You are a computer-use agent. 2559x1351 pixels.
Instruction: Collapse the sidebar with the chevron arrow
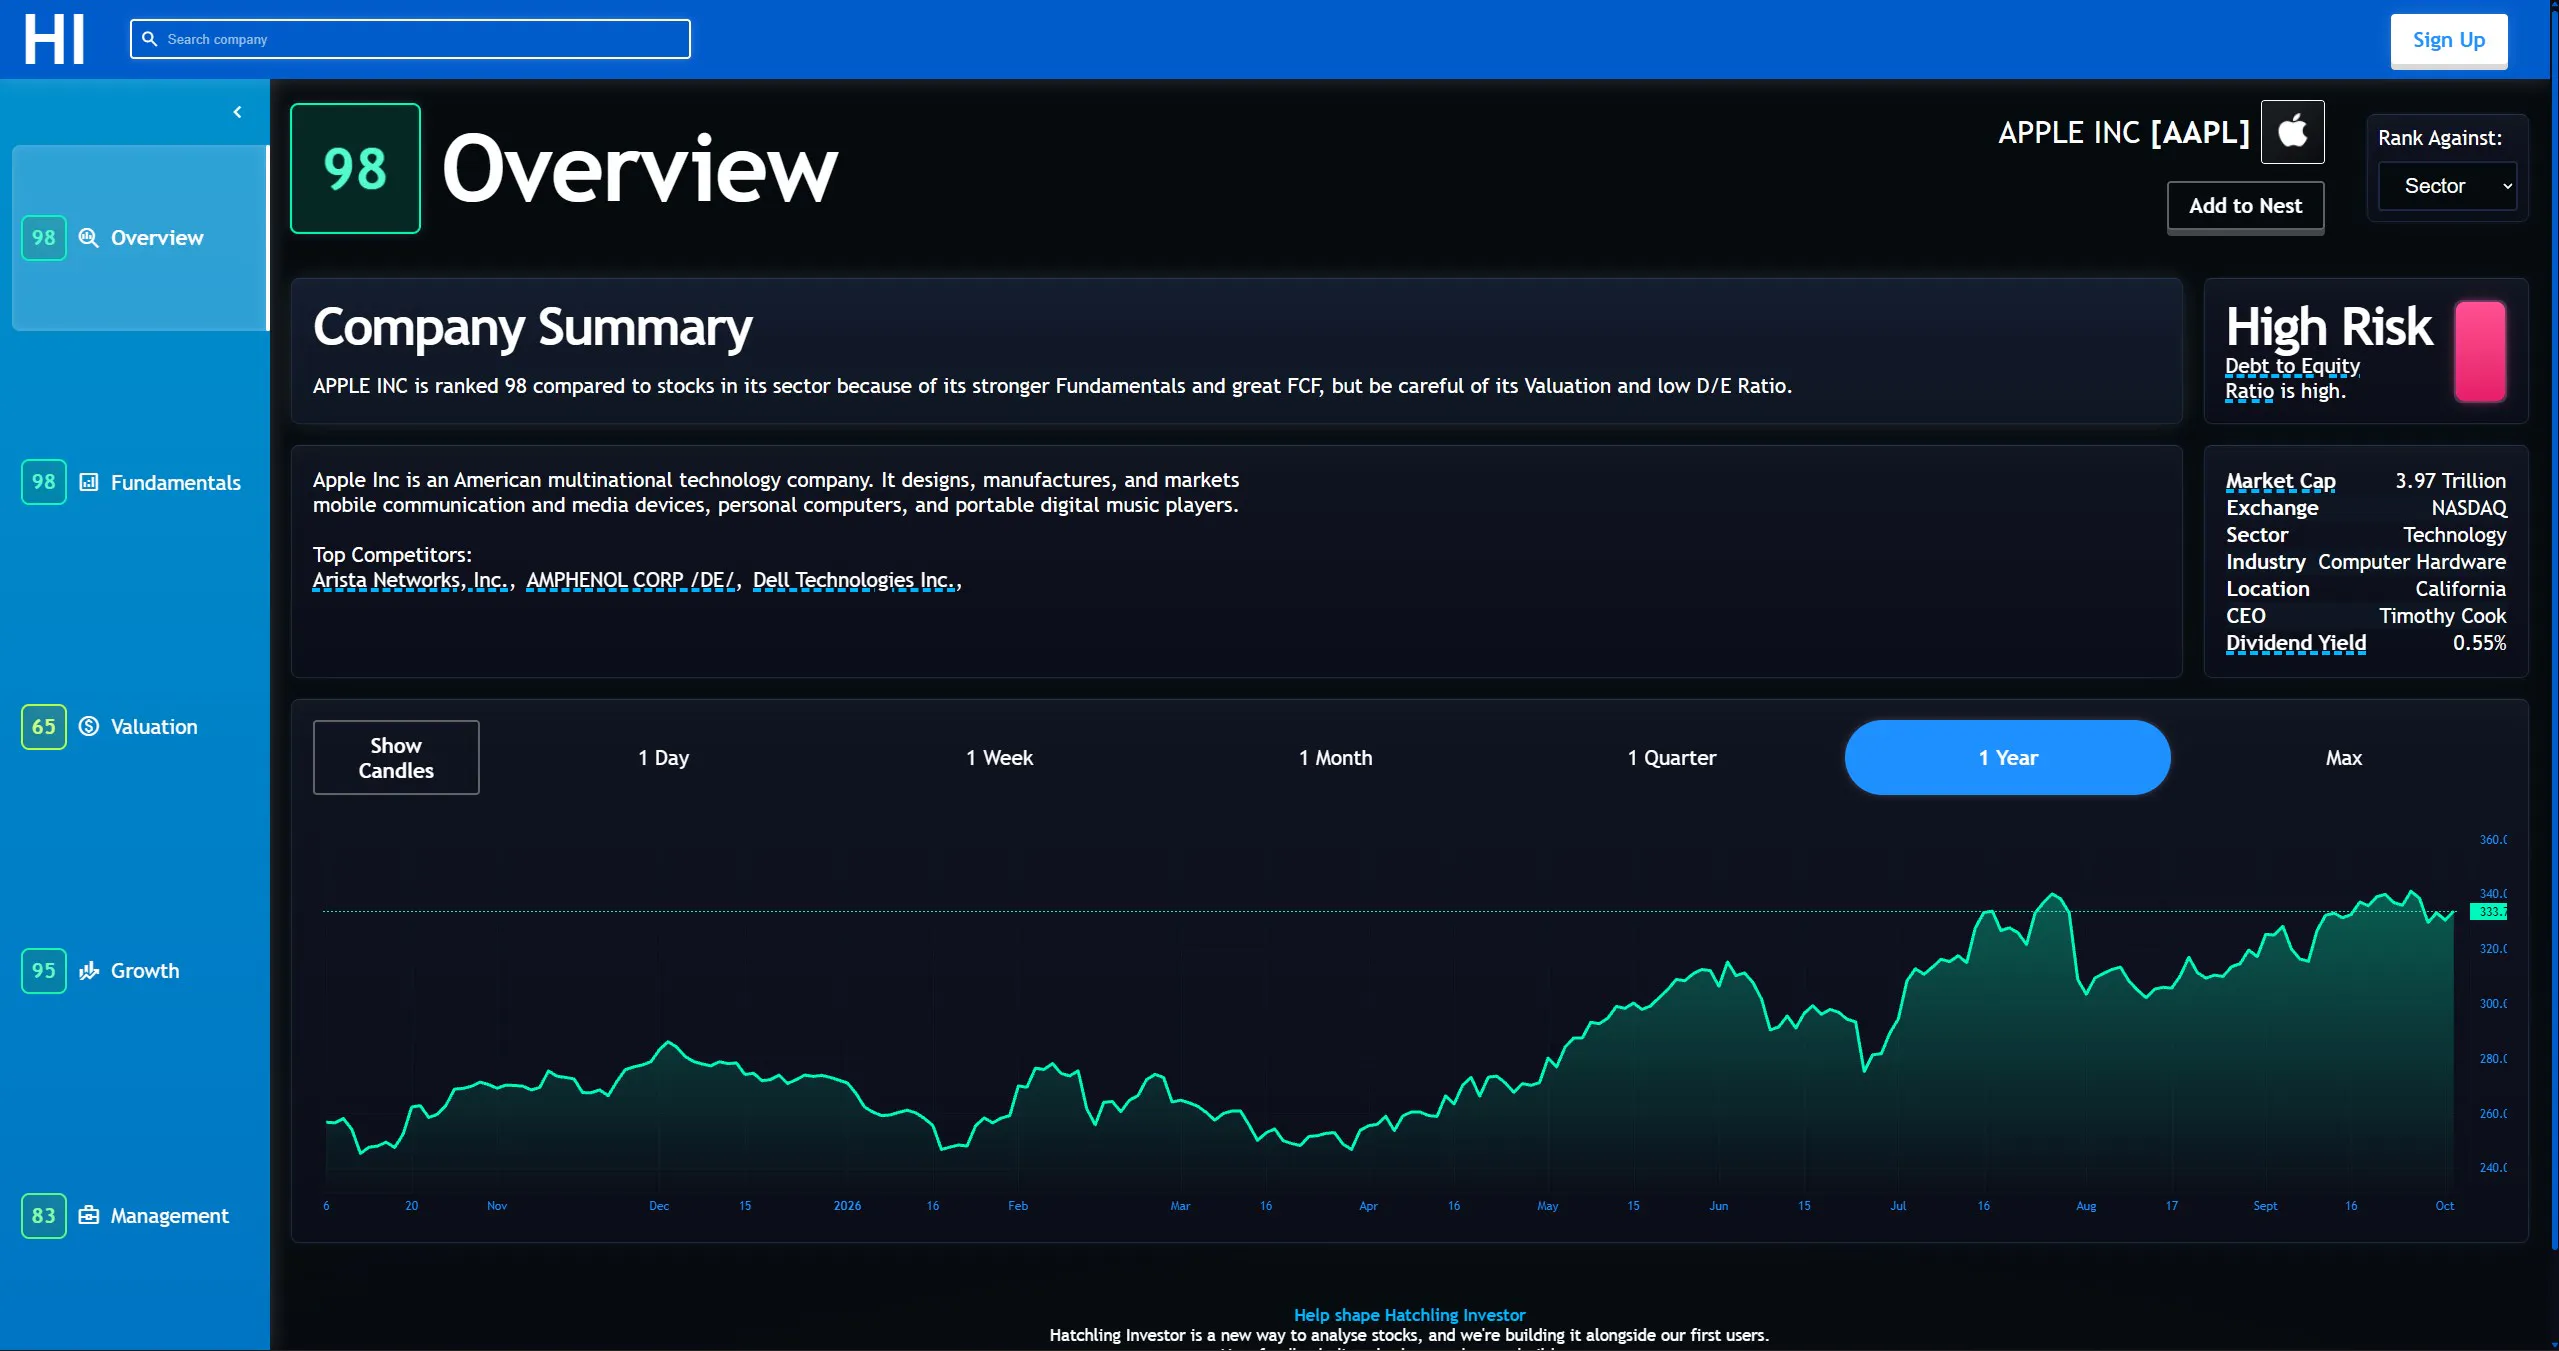point(237,112)
